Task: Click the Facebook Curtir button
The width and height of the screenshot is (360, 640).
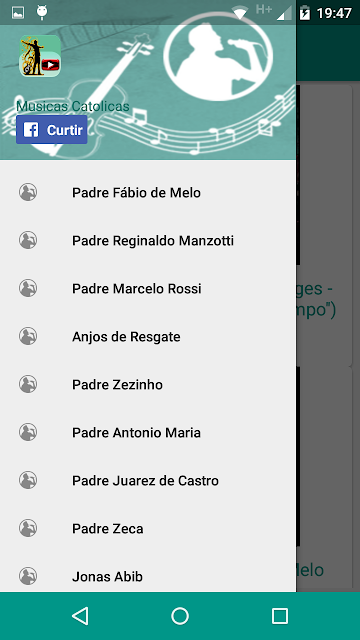Action: 52,130
